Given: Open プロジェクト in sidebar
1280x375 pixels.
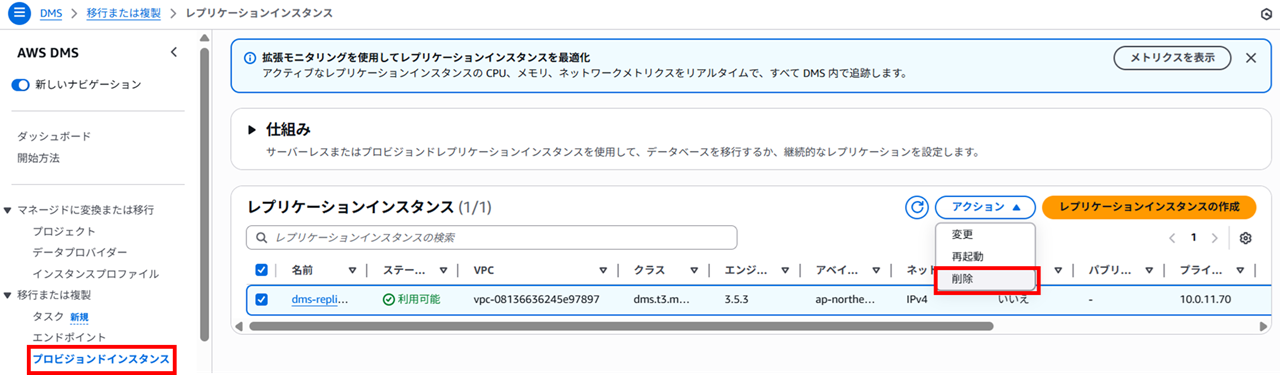Looking at the screenshot, I should [x=64, y=231].
